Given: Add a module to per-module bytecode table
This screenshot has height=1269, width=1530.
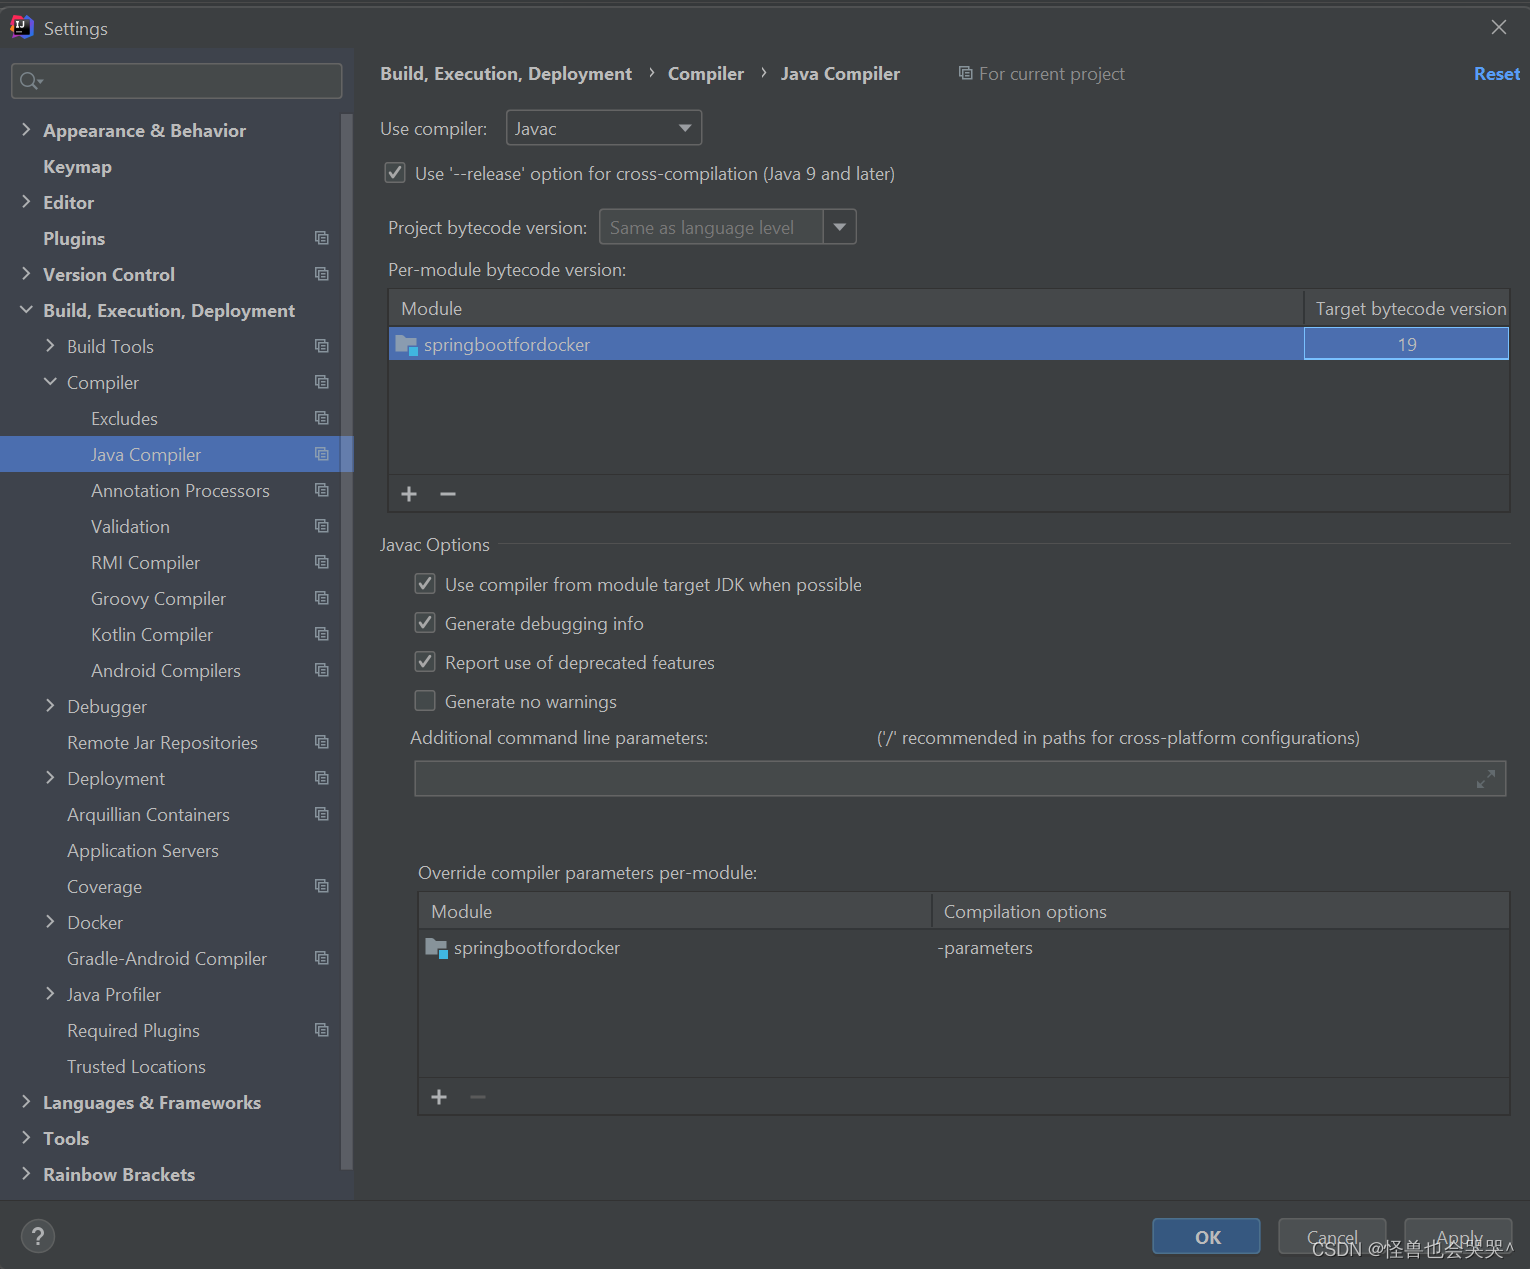Looking at the screenshot, I should [409, 494].
